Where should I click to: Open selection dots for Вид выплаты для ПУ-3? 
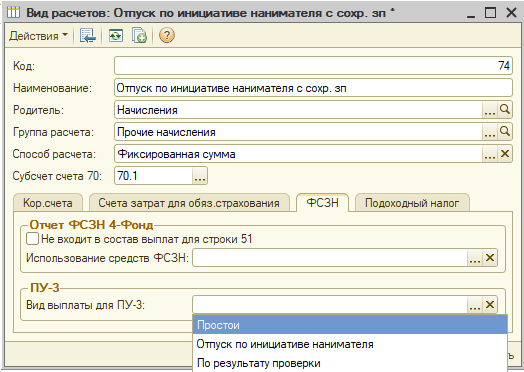475,304
